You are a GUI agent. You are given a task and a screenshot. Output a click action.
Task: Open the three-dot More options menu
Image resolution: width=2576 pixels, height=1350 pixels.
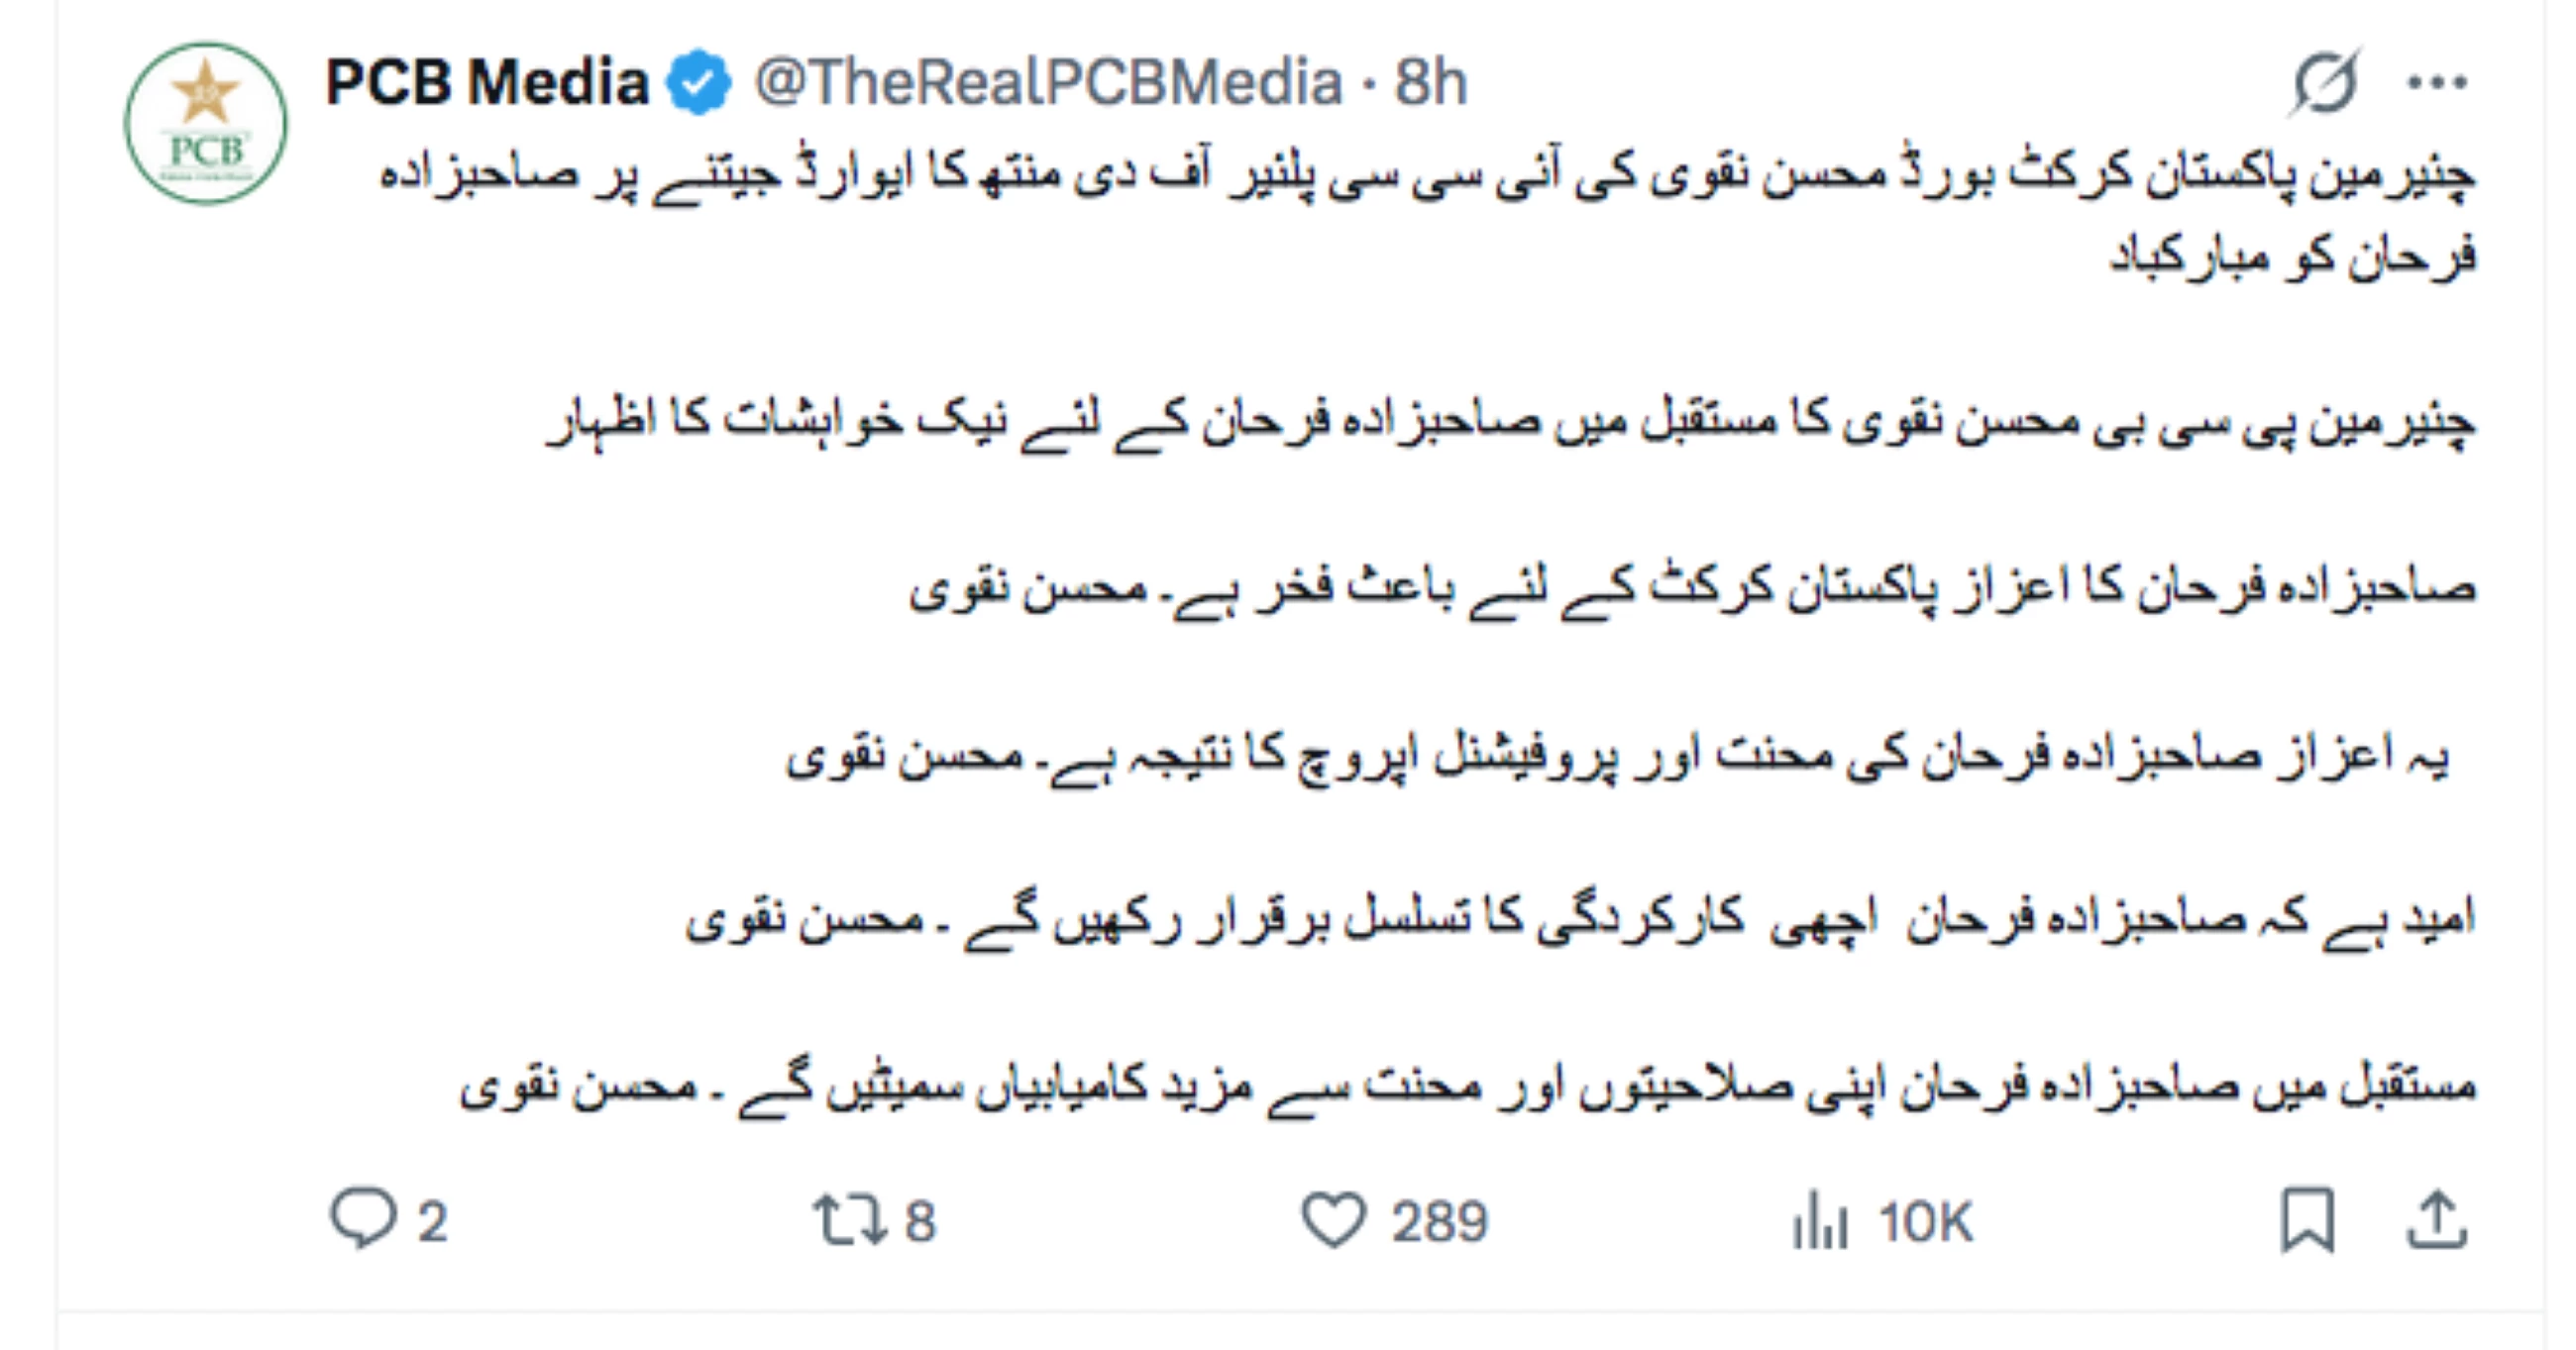2437,82
